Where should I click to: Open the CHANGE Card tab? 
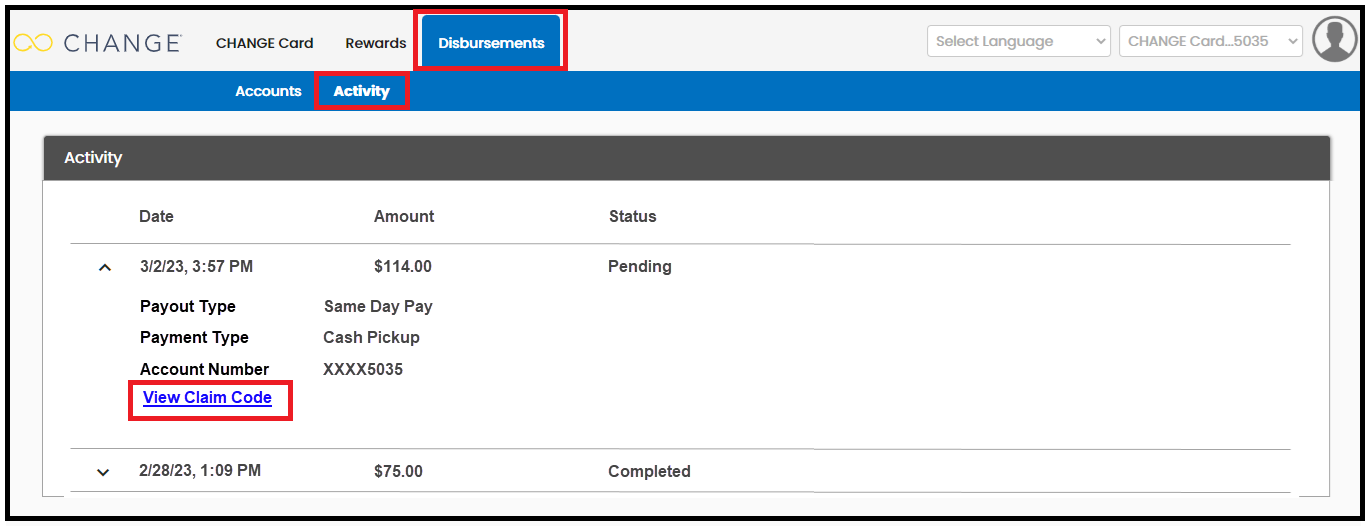[x=265, y=43]
